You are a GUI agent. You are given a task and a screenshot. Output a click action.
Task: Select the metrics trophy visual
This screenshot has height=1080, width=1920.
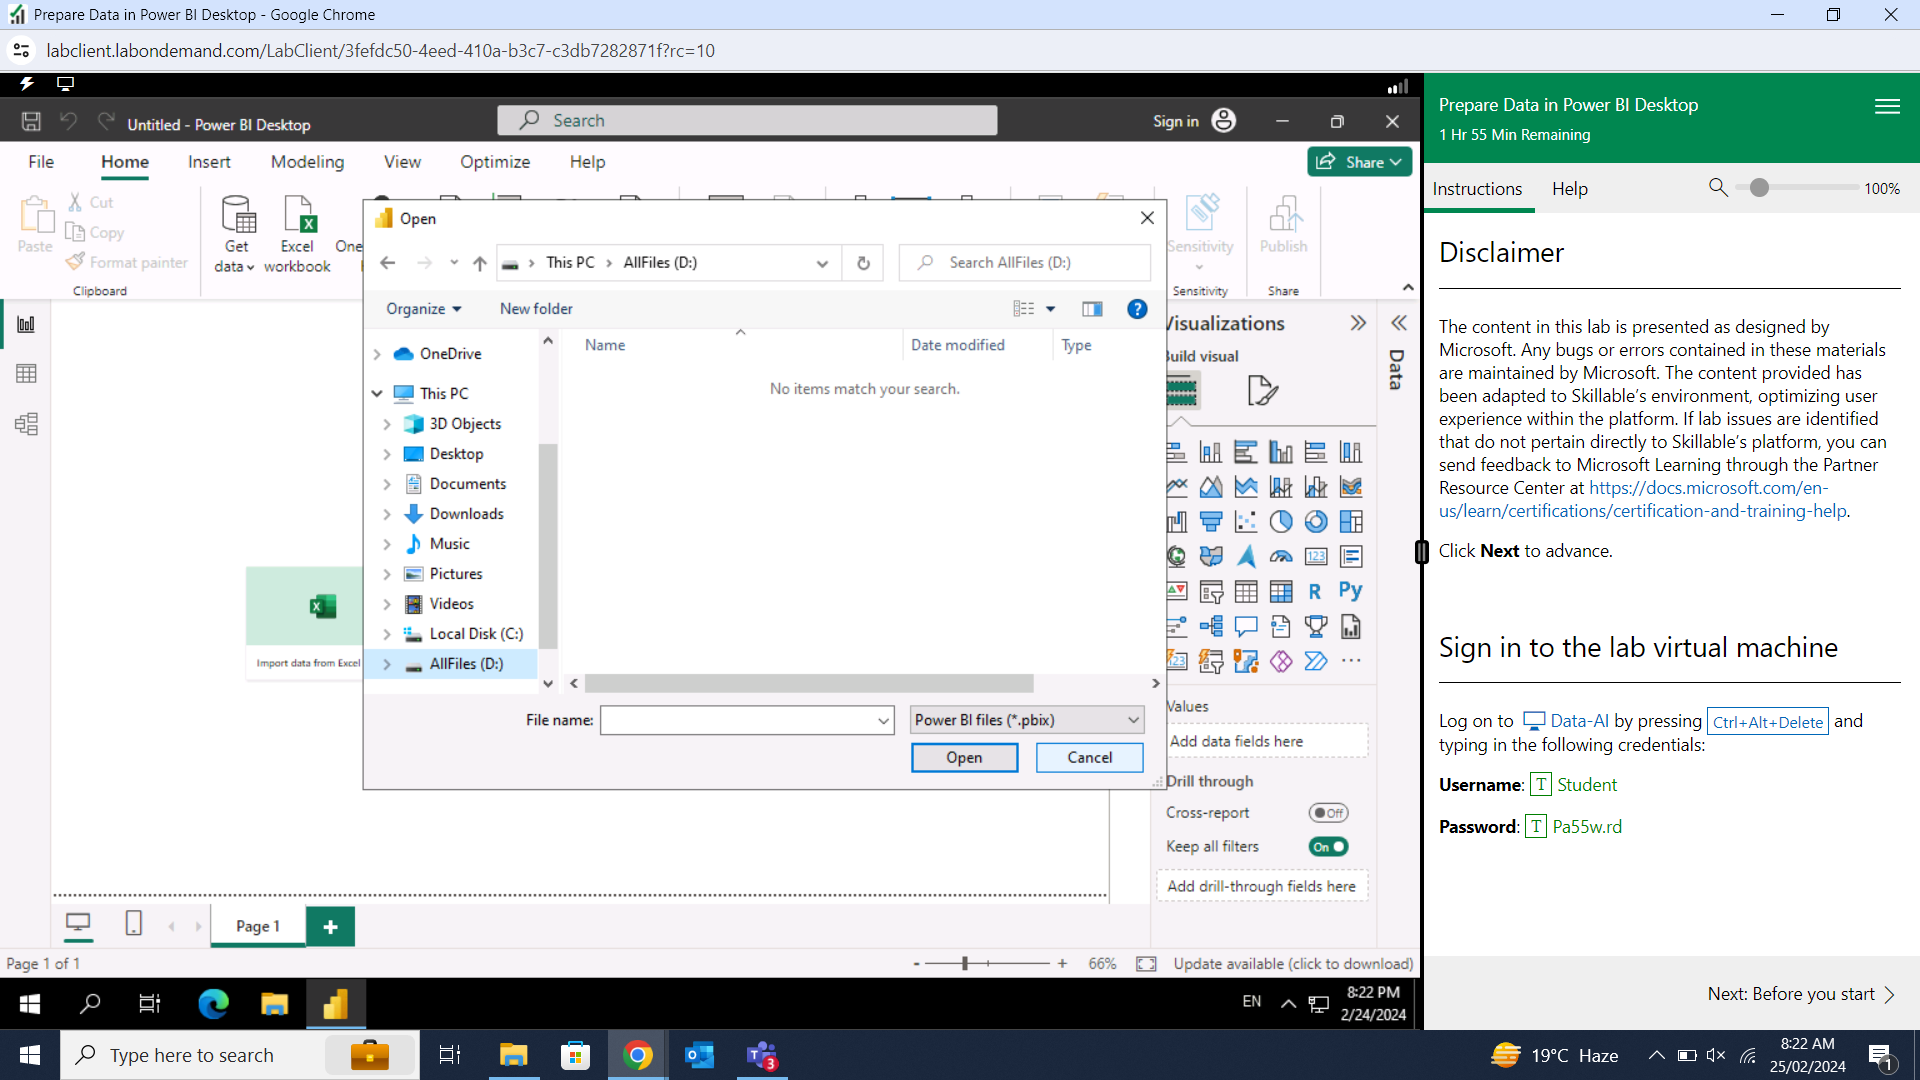click(1316, 627)
